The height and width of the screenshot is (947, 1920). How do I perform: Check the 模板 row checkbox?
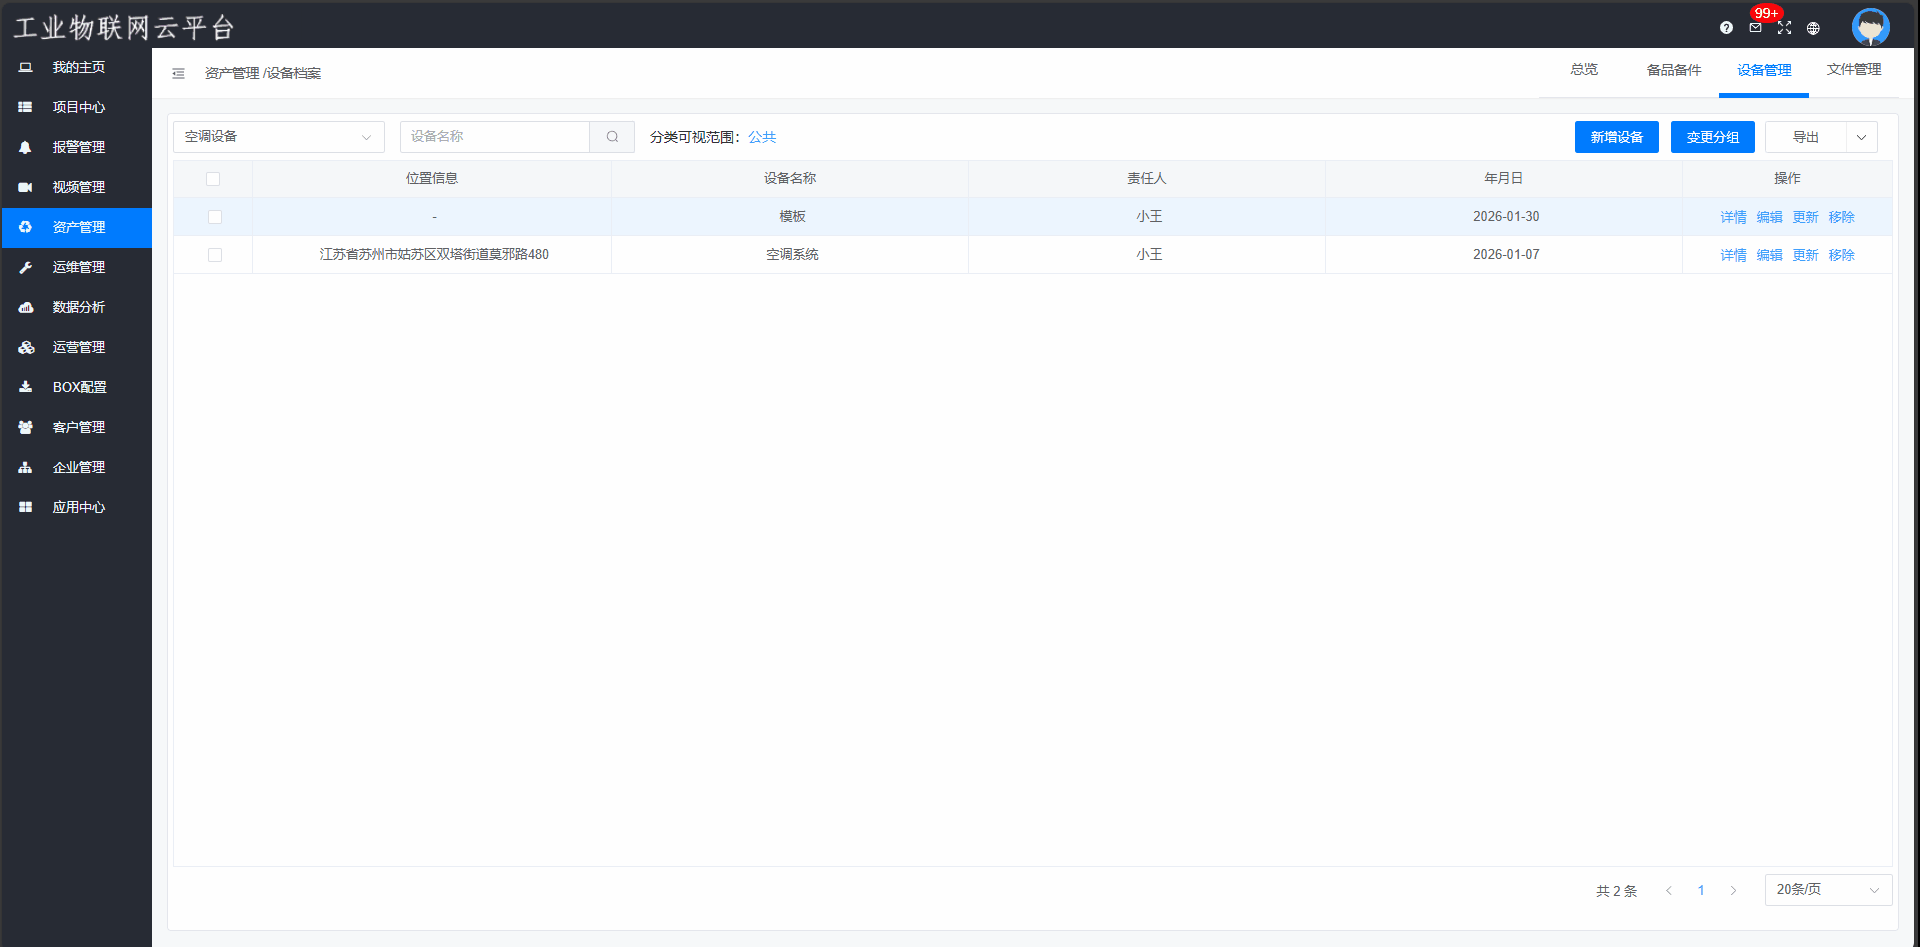(215, 217)
